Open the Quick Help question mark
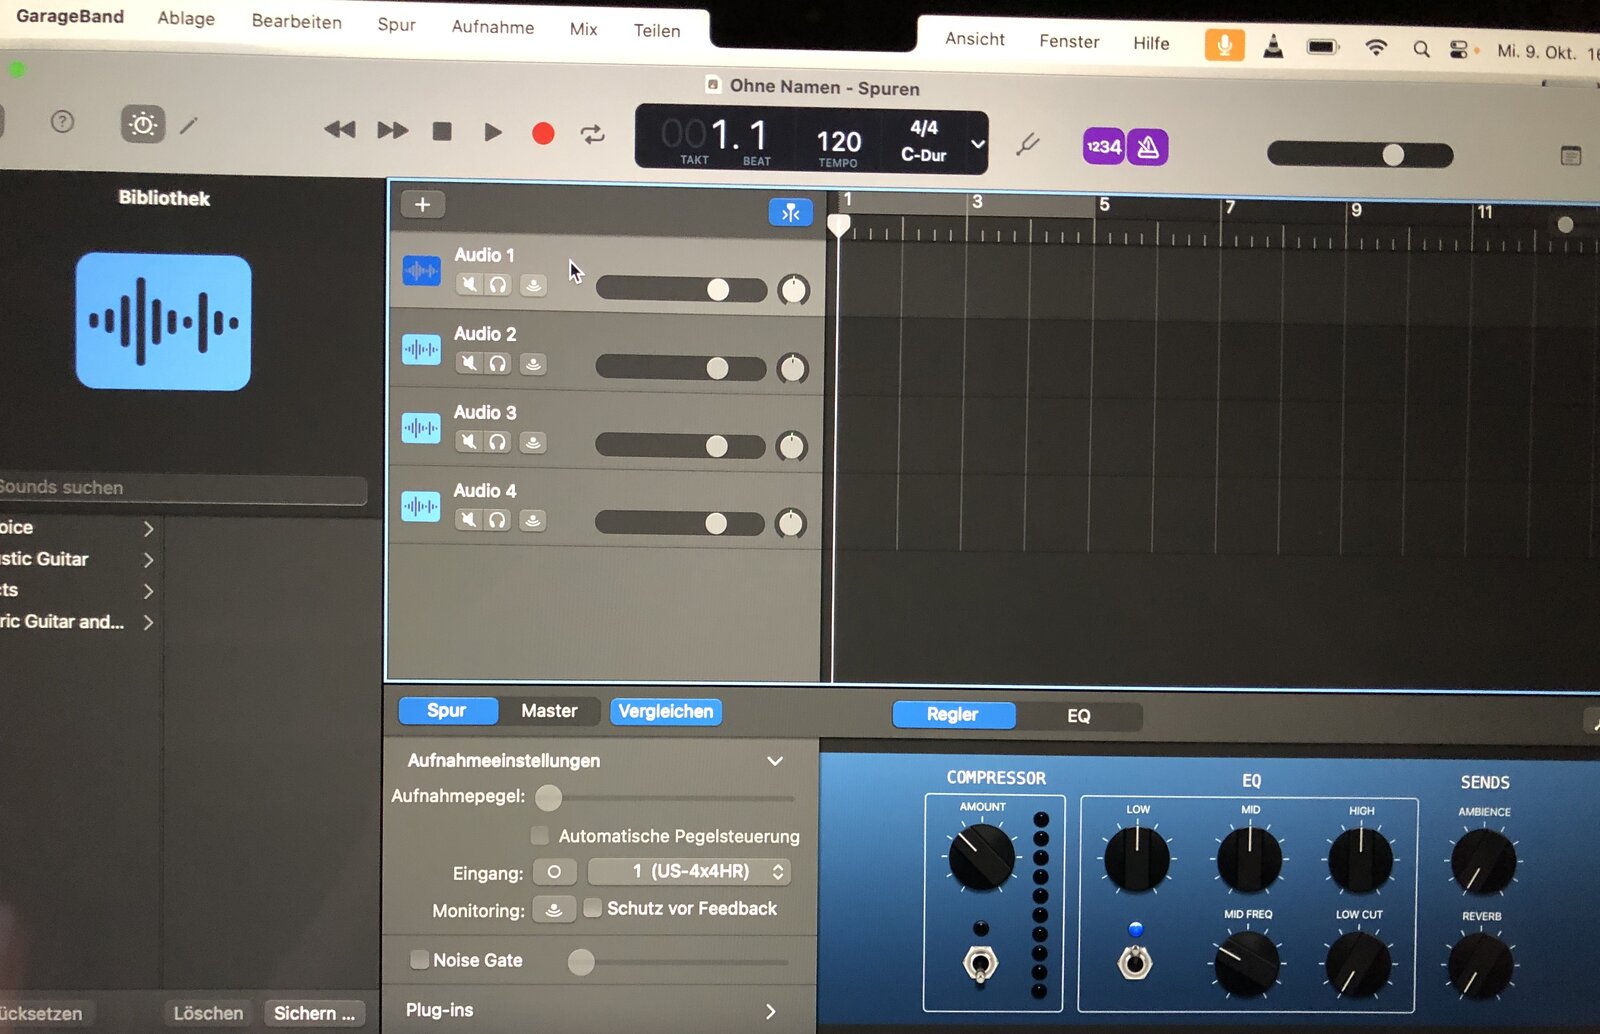This screenshot has width=1600, height=1034. coord(62,122)
